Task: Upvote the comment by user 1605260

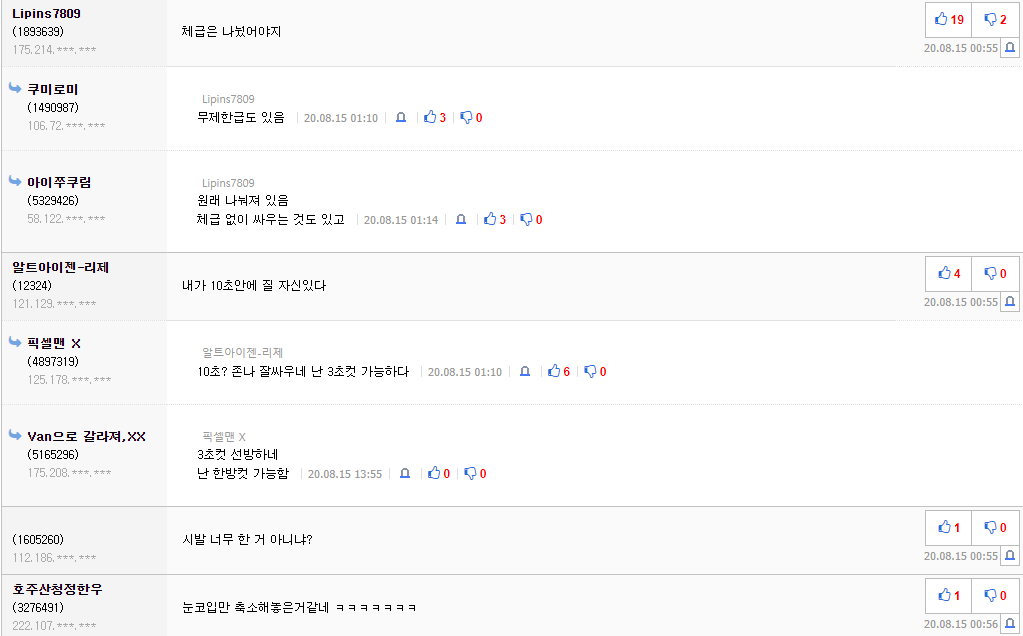Action: 949,527
